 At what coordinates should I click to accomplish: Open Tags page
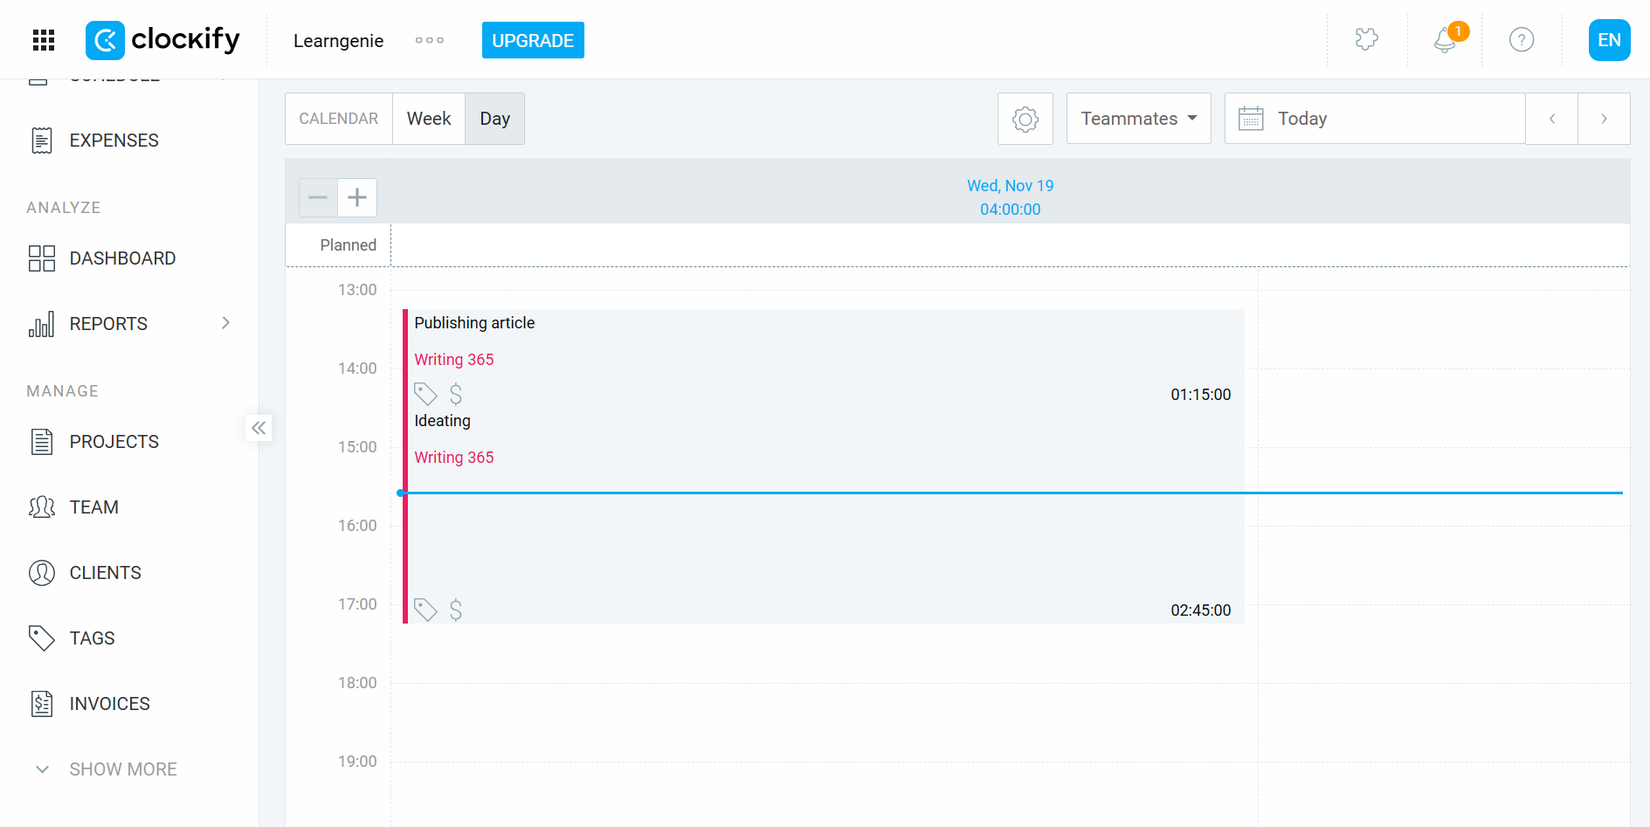(x=92, y=638)
